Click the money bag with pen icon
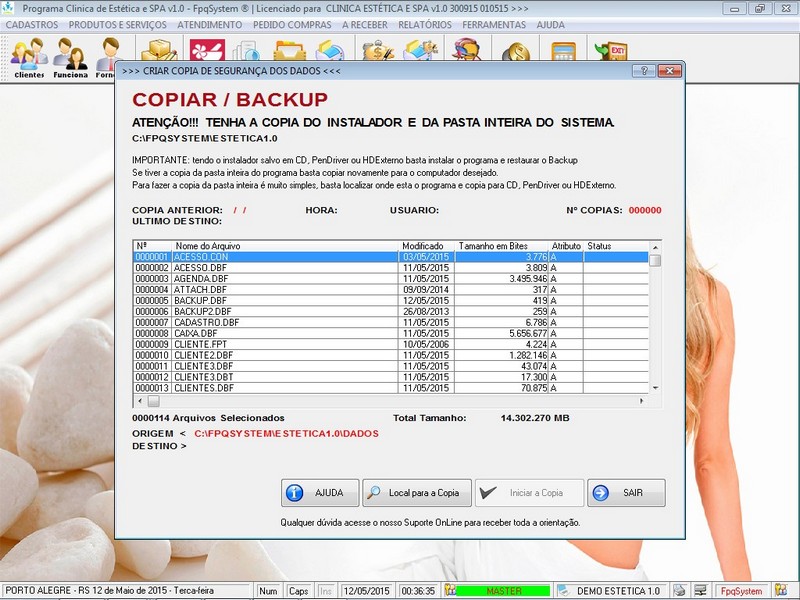 (x=378, y=50)
